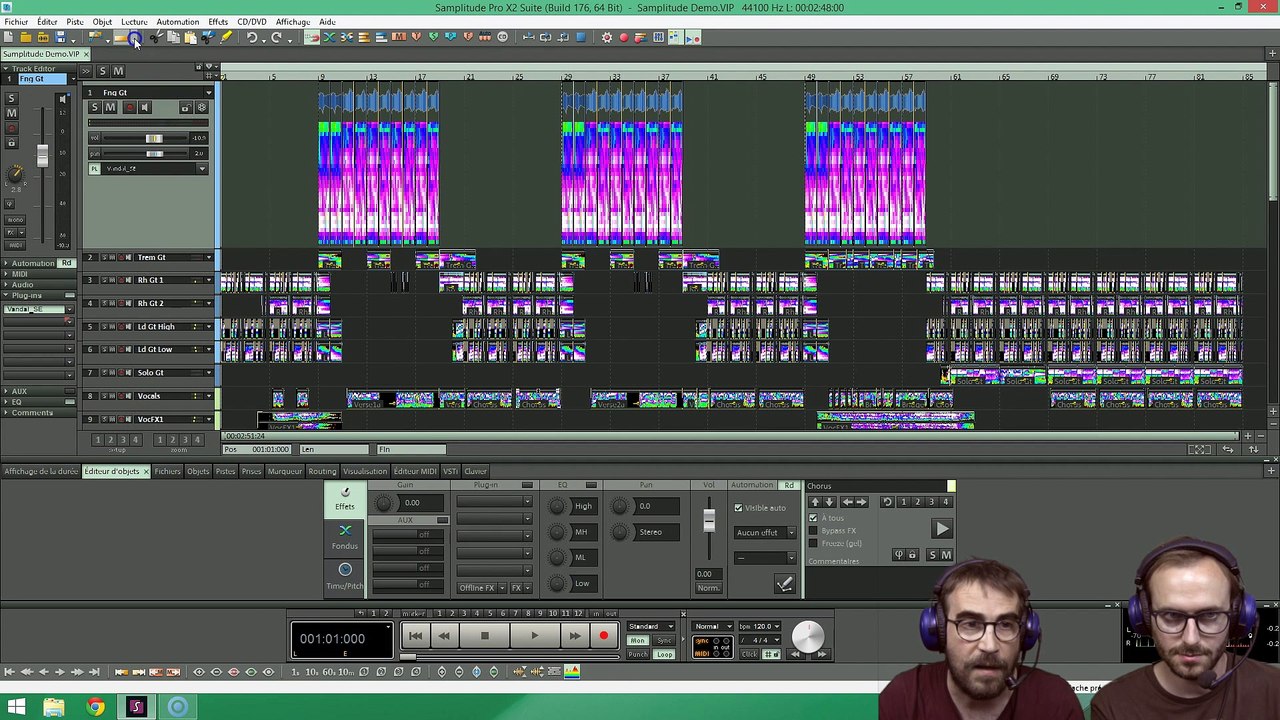Mute the Fng Gt track in Track Editor
The width and height of the screenshot is (1280, 720).
[x=11, y=113]
